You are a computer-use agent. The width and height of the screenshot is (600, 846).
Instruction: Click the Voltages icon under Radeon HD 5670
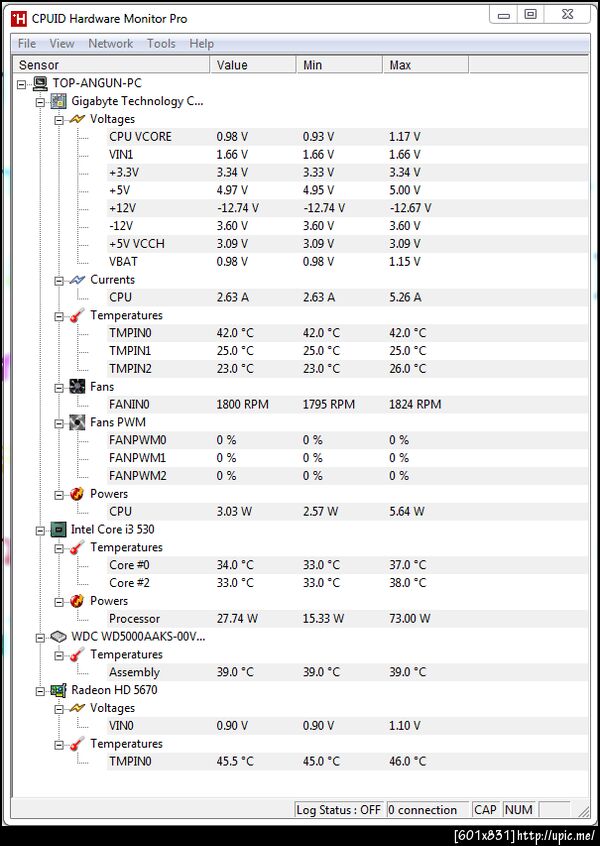(x=77, y=708)
